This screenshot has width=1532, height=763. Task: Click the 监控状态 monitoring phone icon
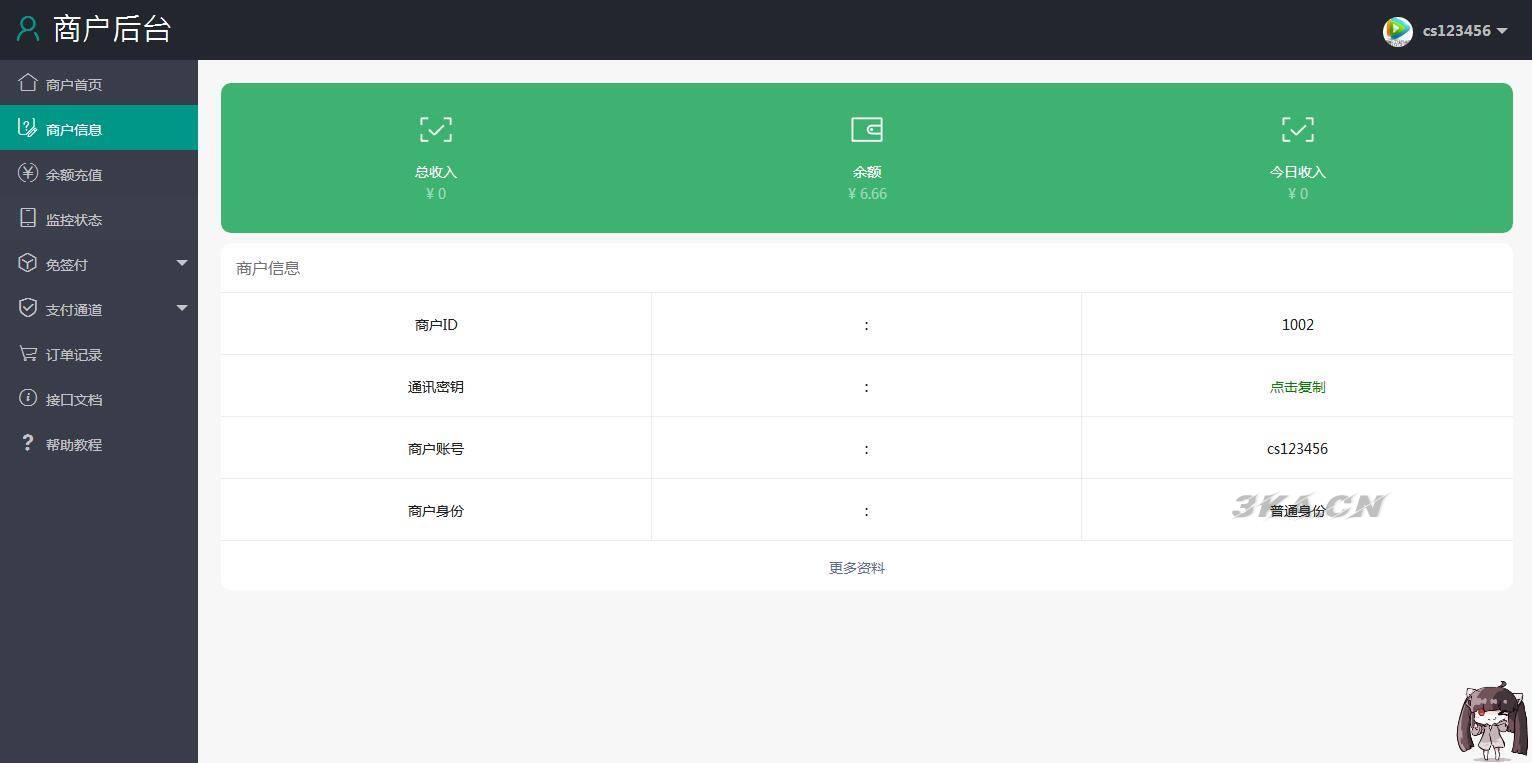[28, 218]
